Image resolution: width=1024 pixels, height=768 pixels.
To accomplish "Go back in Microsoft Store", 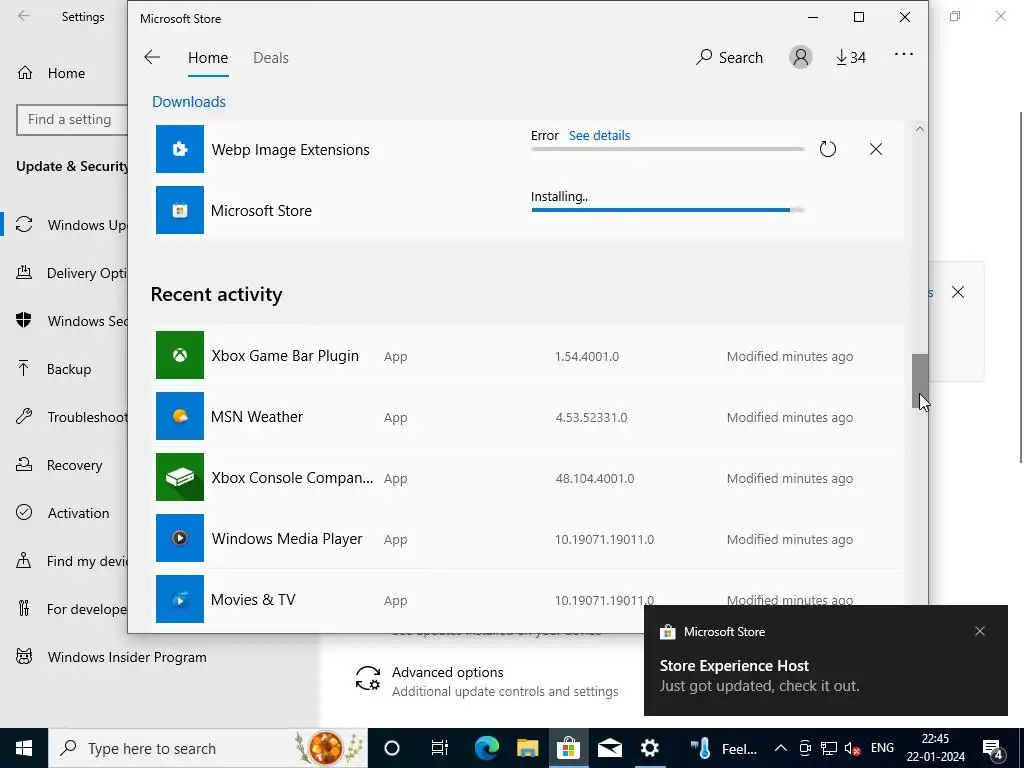I will [152, 57].
